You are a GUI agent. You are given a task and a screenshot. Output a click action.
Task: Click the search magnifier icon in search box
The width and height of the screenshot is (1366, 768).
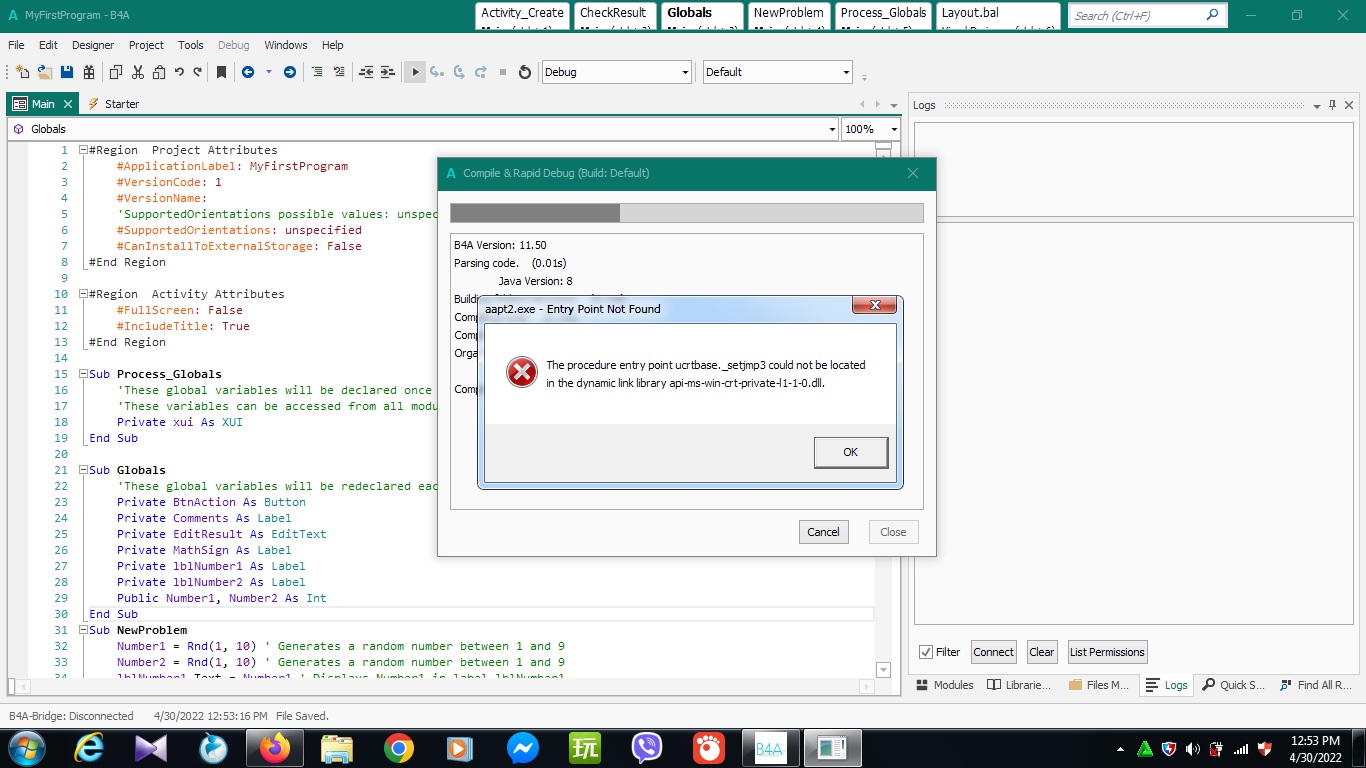1212,15
